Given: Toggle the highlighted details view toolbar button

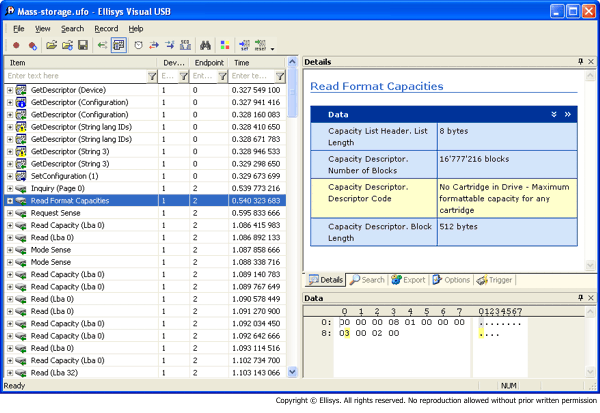Looking at the screenshot, I should pyautogui.click(x=118, y=46).
